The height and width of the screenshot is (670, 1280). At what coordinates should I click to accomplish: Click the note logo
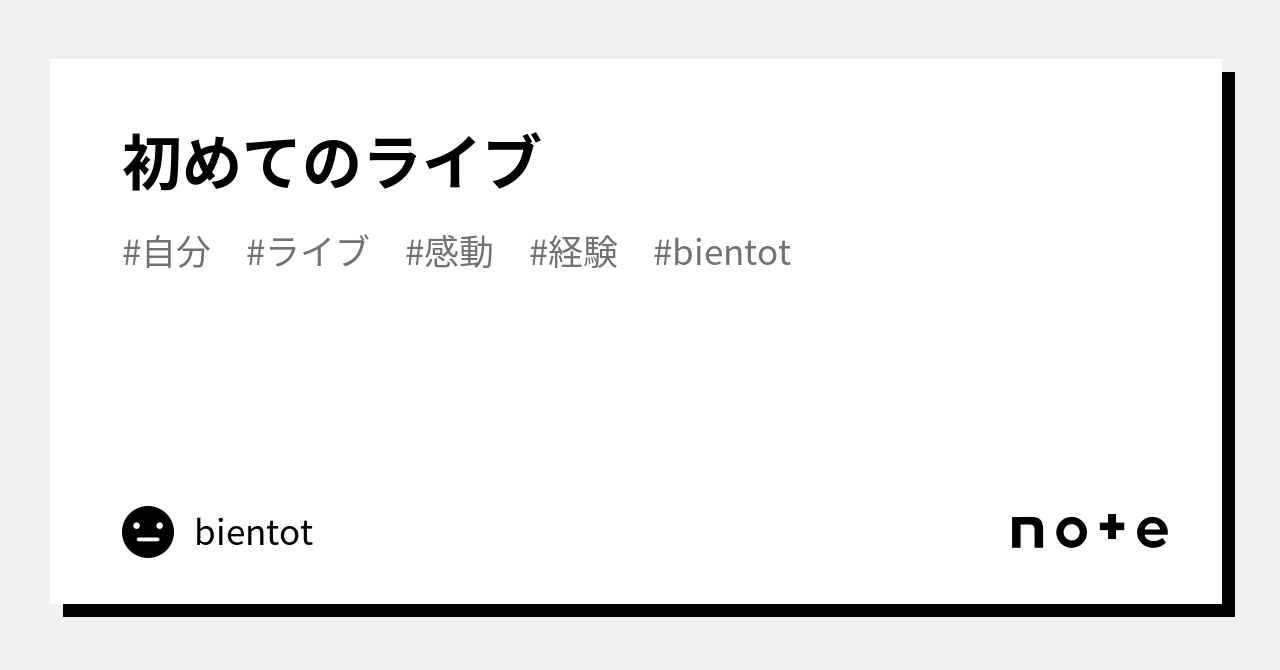[1089, 531]
